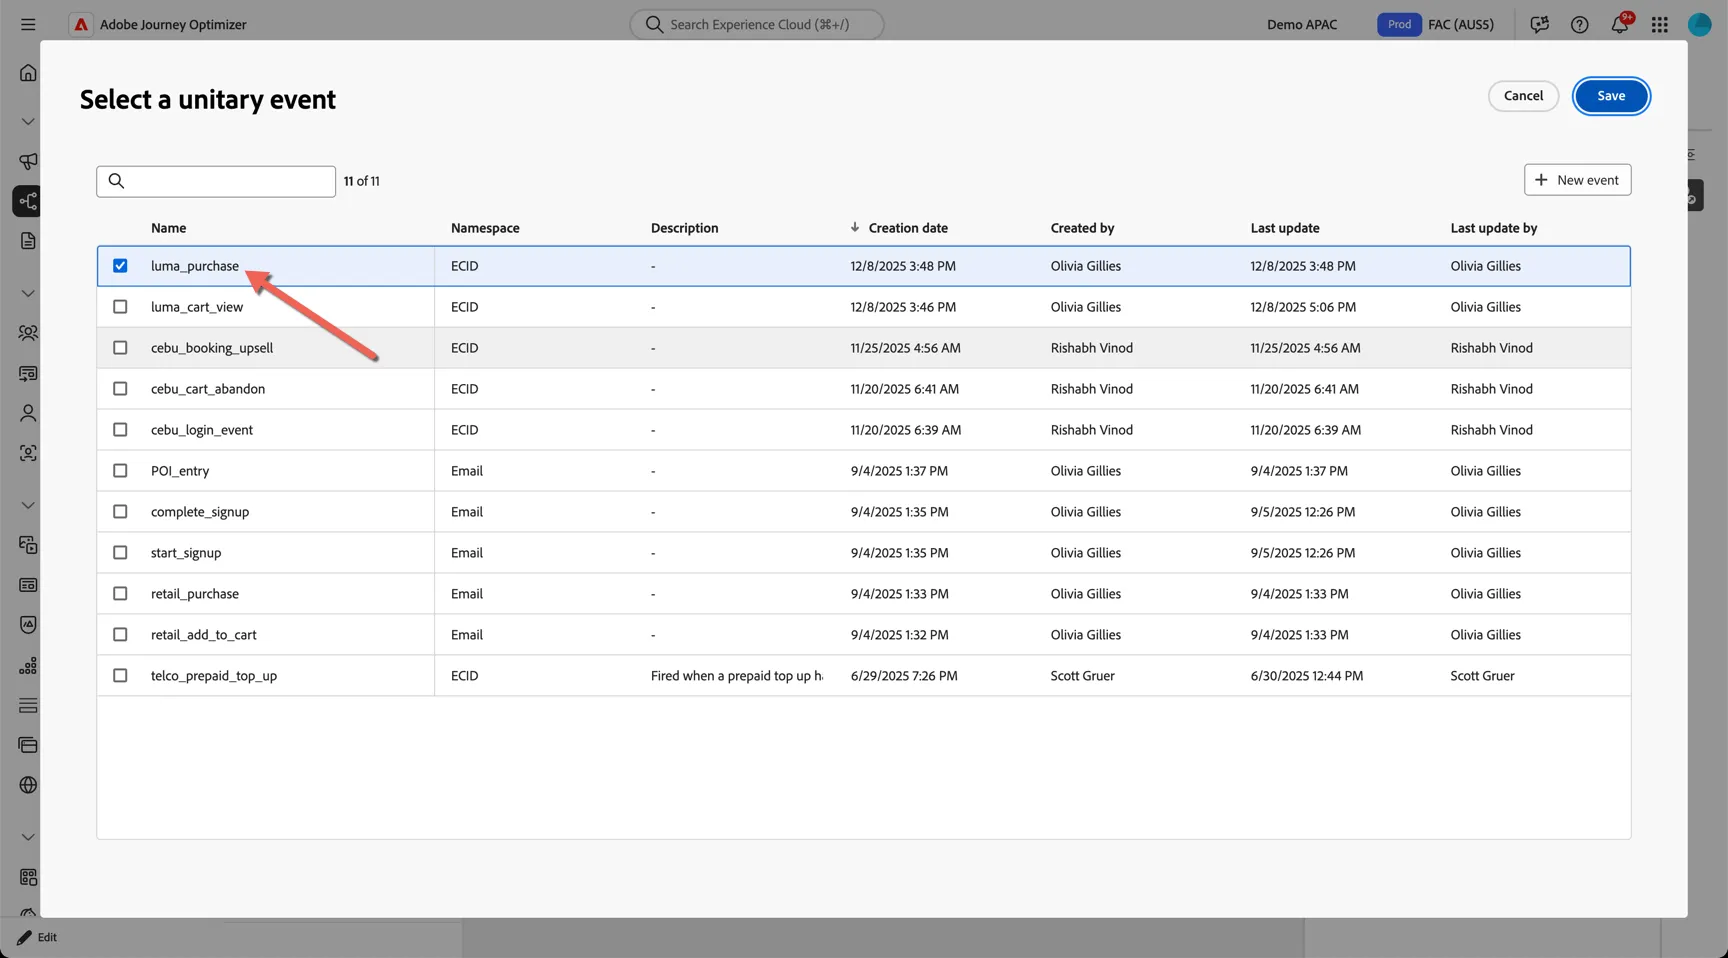1728x958 pixels.
Task: Open the Demo APAC organization switcher
Action: [x=1301, y=24]
